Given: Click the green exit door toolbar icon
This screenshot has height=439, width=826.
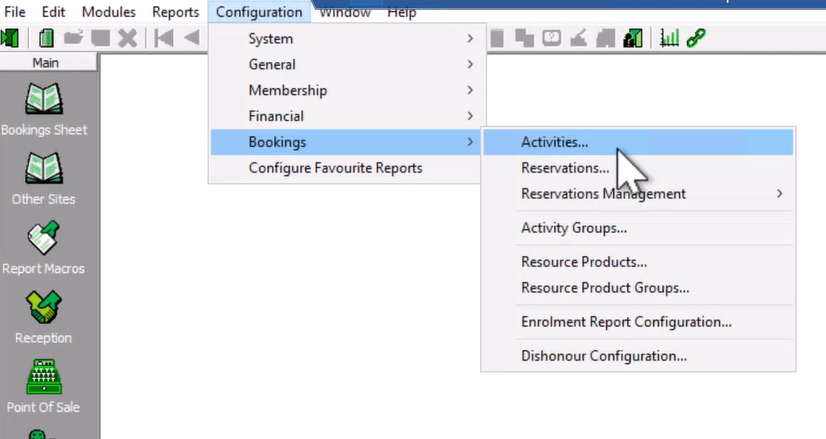Looking at the screenshot, I should pyautogui.click(x=10, y=38).
